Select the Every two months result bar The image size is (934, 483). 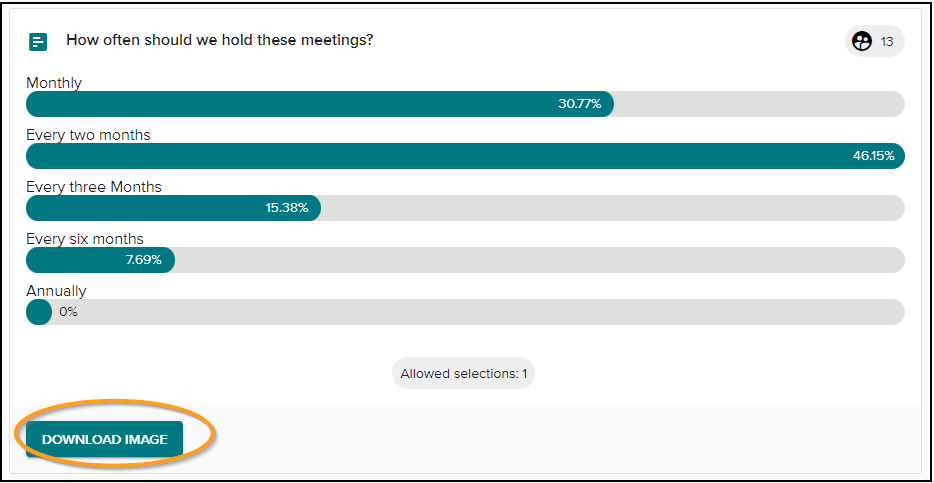[465, 156]
